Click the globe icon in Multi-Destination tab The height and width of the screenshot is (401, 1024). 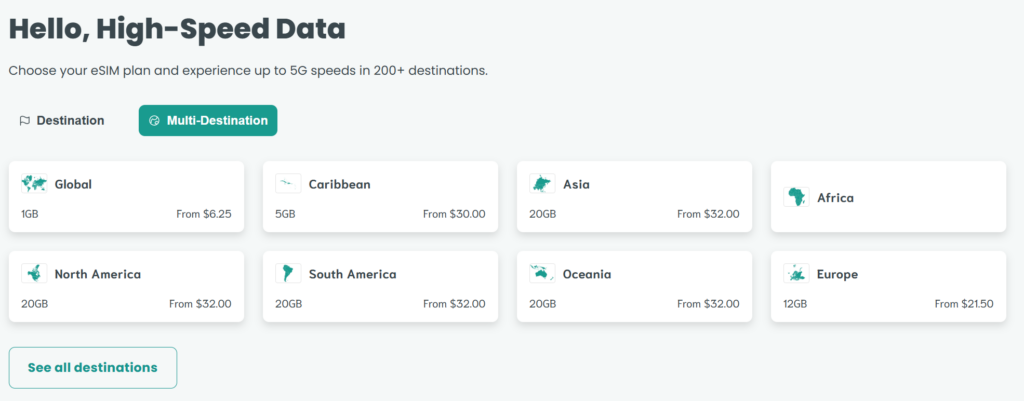[155, 121]
